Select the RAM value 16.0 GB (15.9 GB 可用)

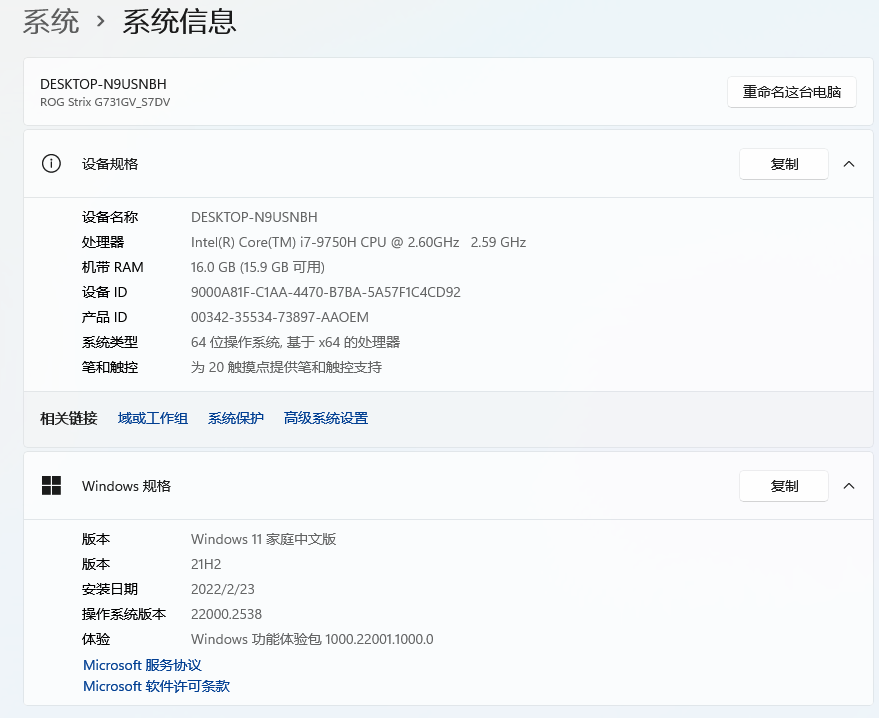point(258,267)
